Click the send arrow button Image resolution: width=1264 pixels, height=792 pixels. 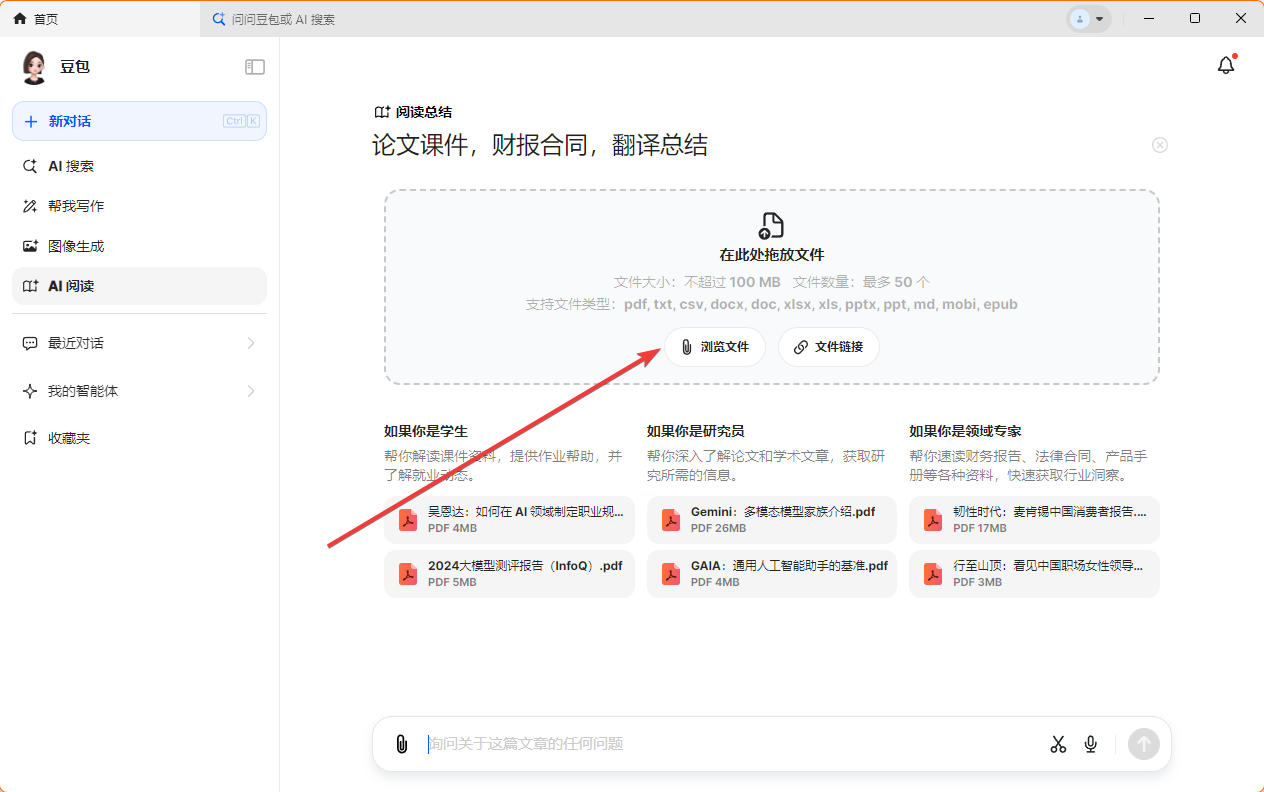click(1144, 744)
